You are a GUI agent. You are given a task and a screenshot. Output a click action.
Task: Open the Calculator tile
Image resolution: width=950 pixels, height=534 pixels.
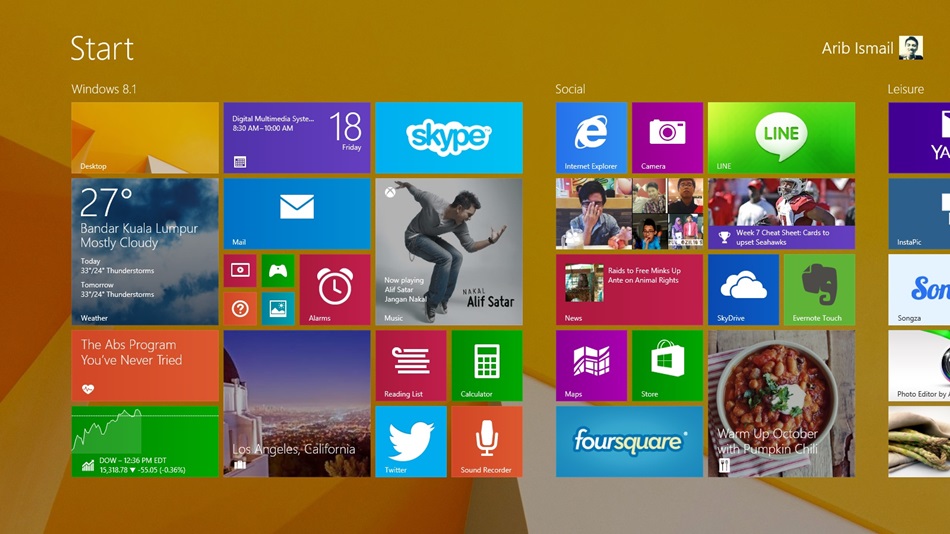487,365
